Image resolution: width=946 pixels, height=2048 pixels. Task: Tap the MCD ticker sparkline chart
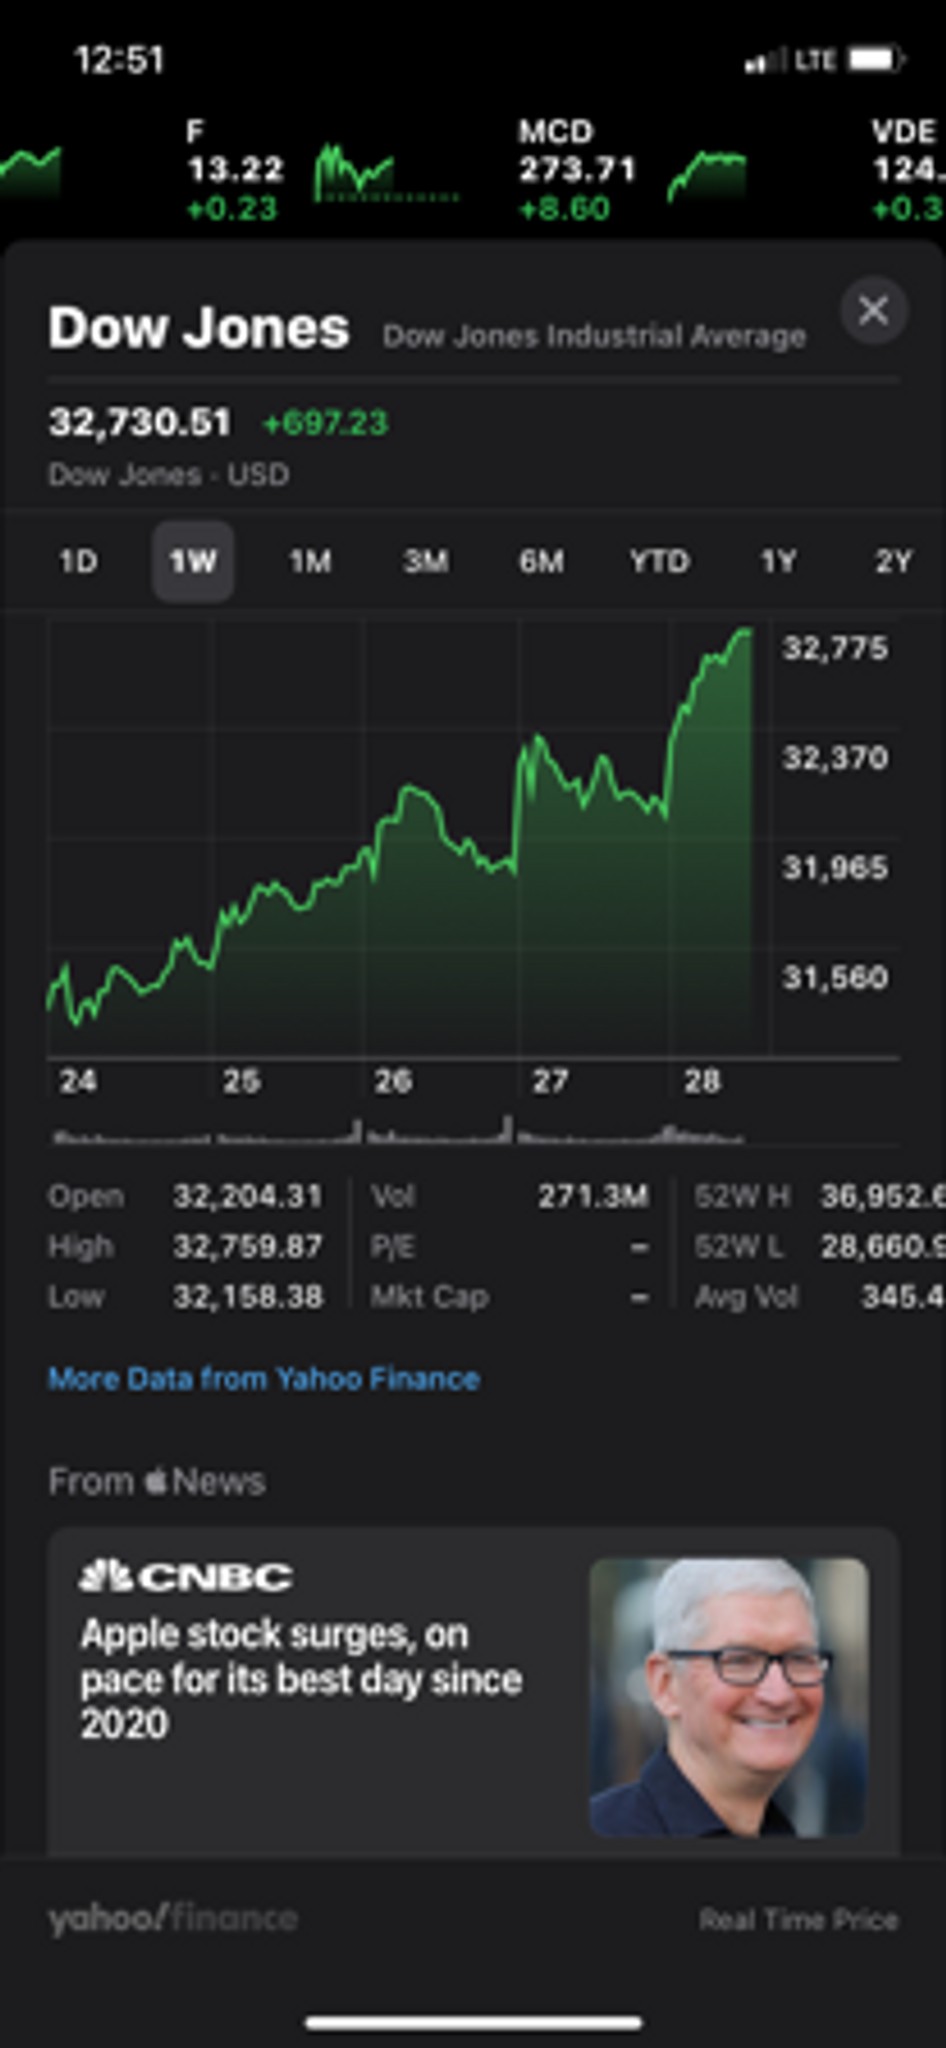(706, 175)
